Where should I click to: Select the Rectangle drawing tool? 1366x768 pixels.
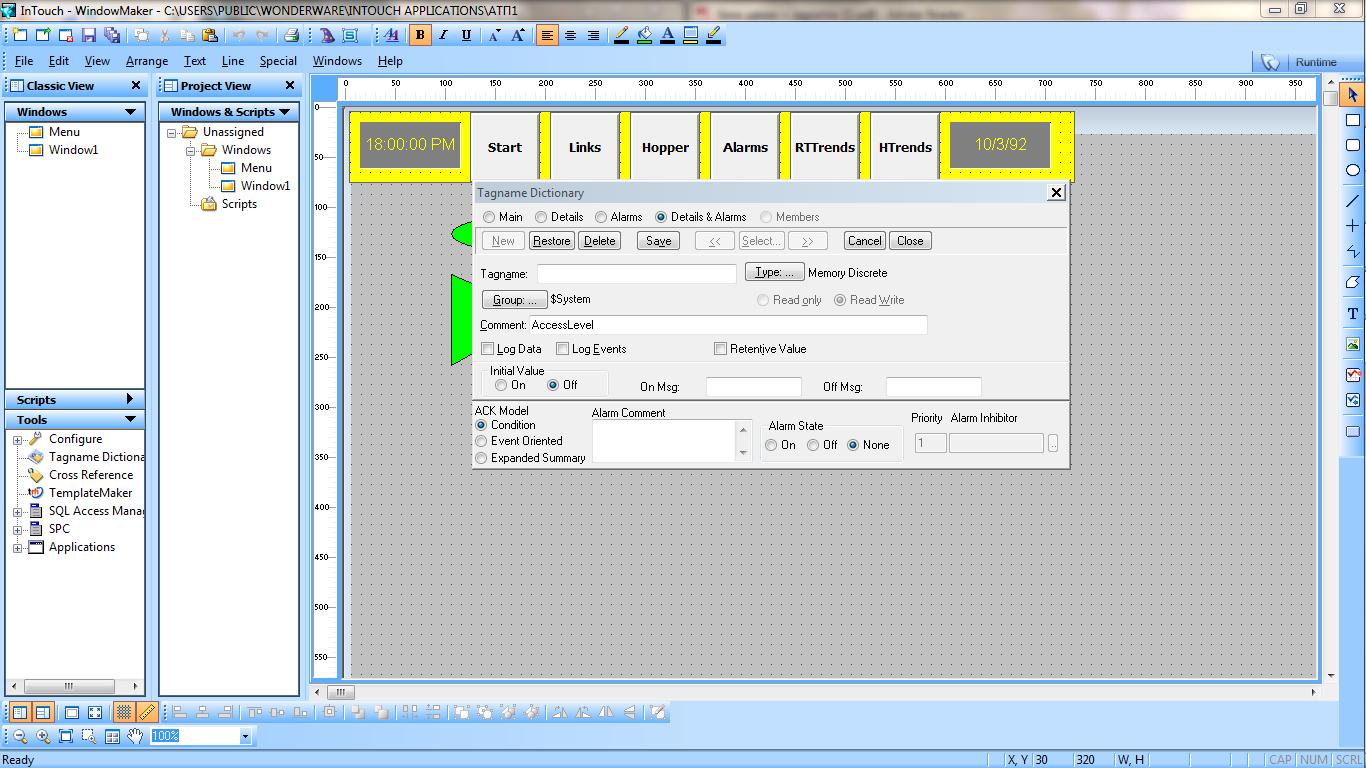point(1353,120)
